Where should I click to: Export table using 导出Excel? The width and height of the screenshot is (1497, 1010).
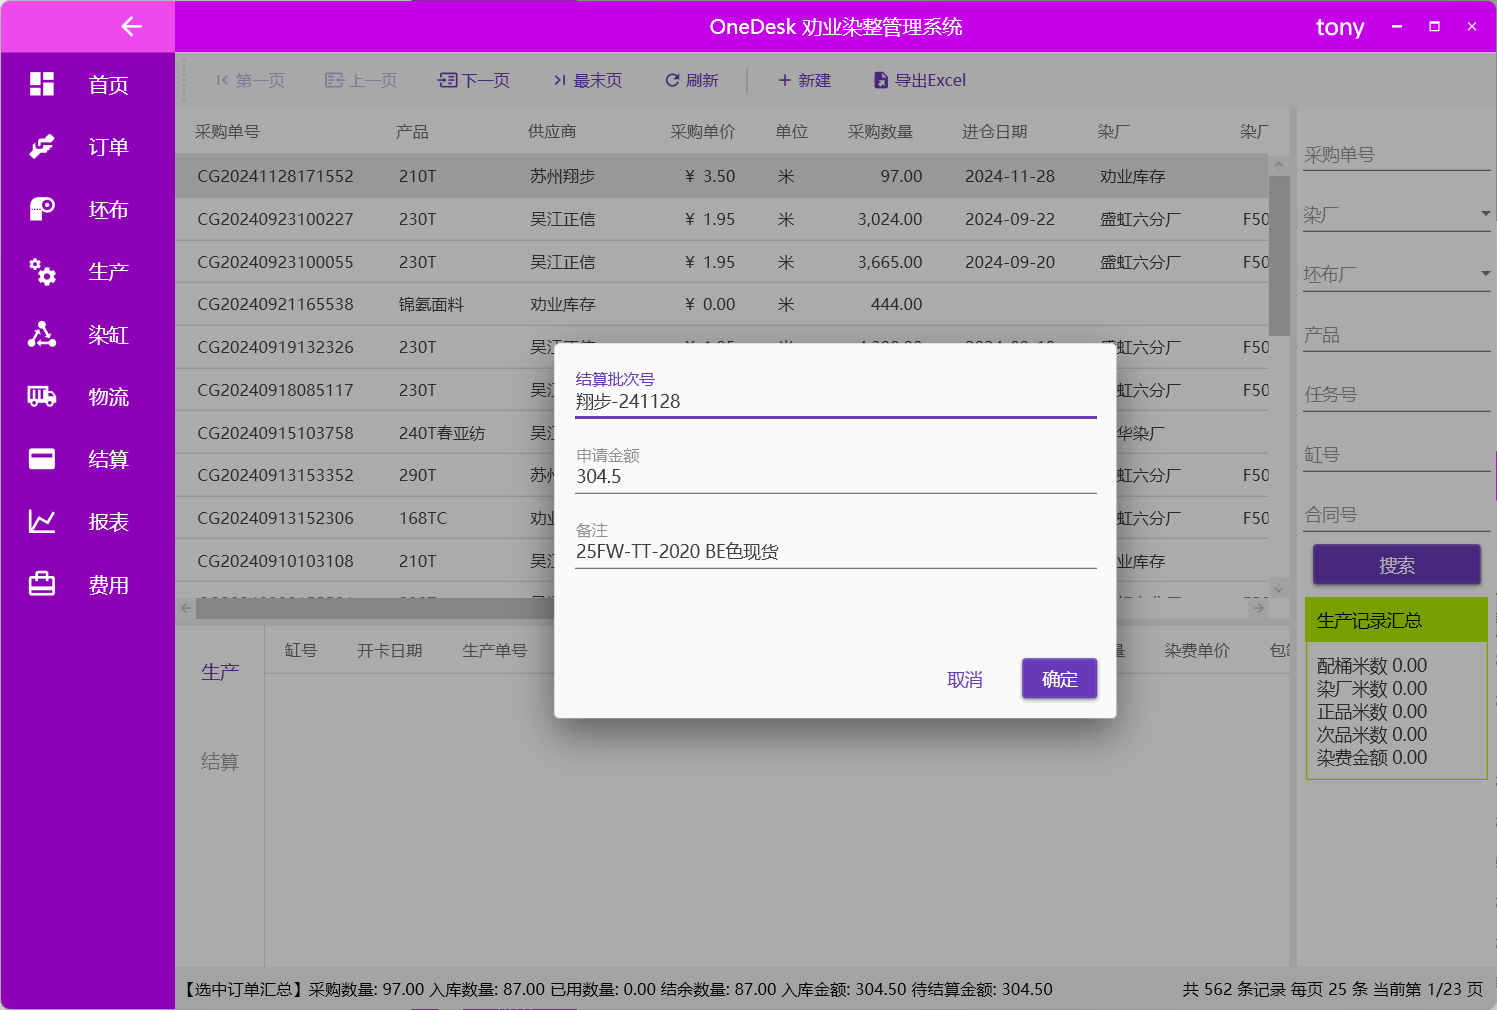coord(920,80)
